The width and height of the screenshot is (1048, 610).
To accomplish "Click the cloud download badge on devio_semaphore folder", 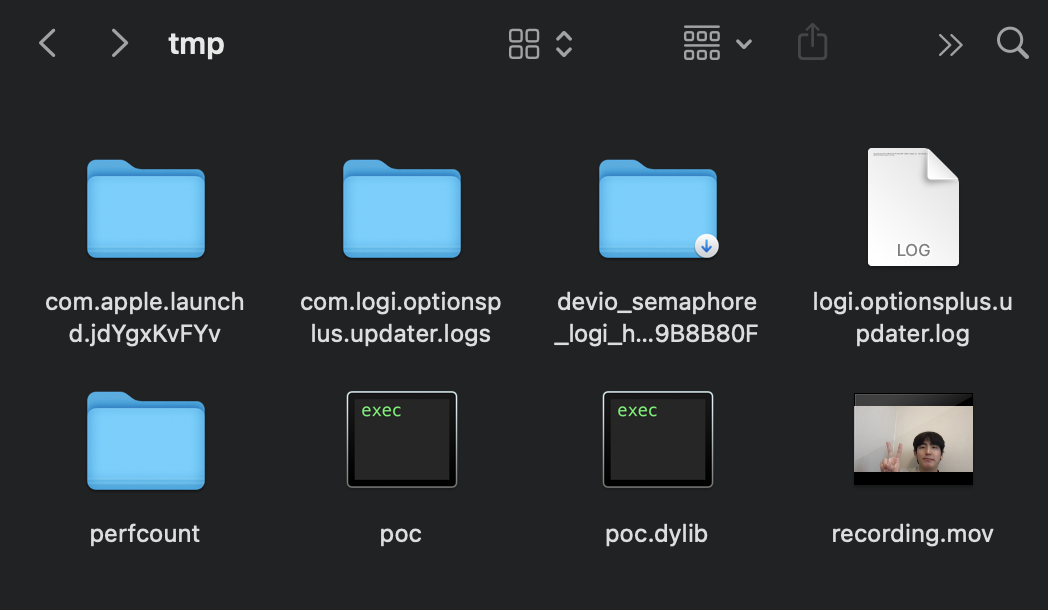I will pyautogui.click(x=707, y=246).
